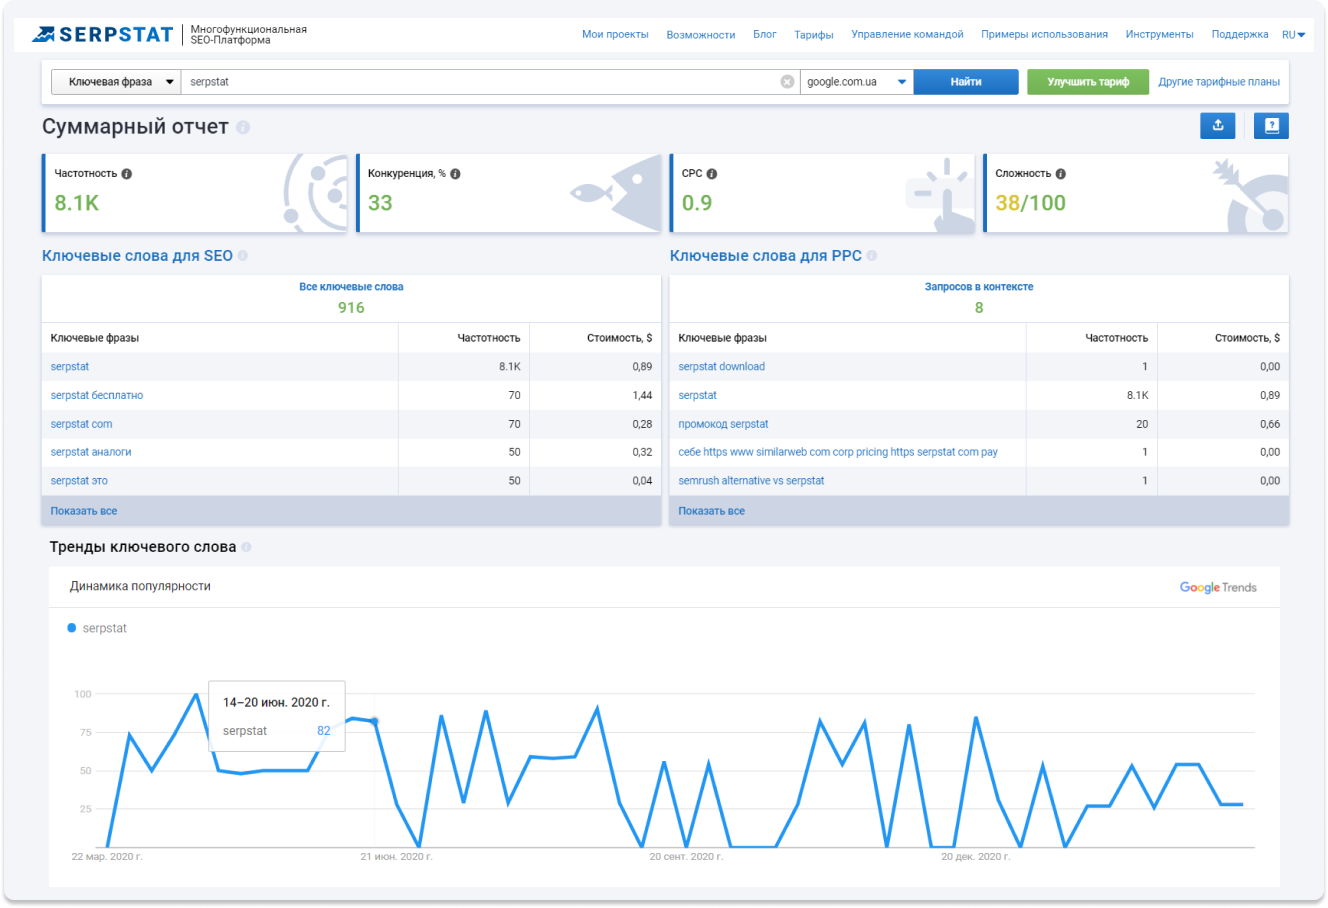This screenshot has width=1328, height=908.
Task: Click the SEO table Стоимость, $ column header
Action: 620,338
